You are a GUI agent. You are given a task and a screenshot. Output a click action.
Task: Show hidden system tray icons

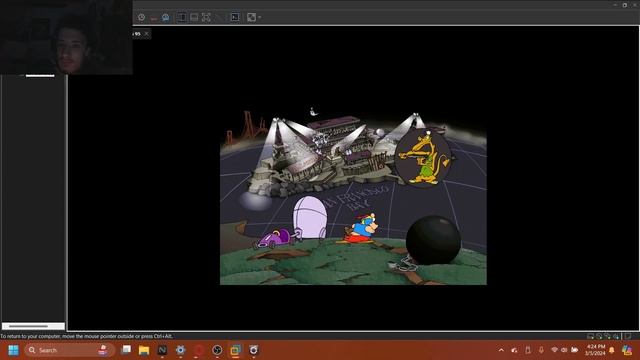point(501,350)
